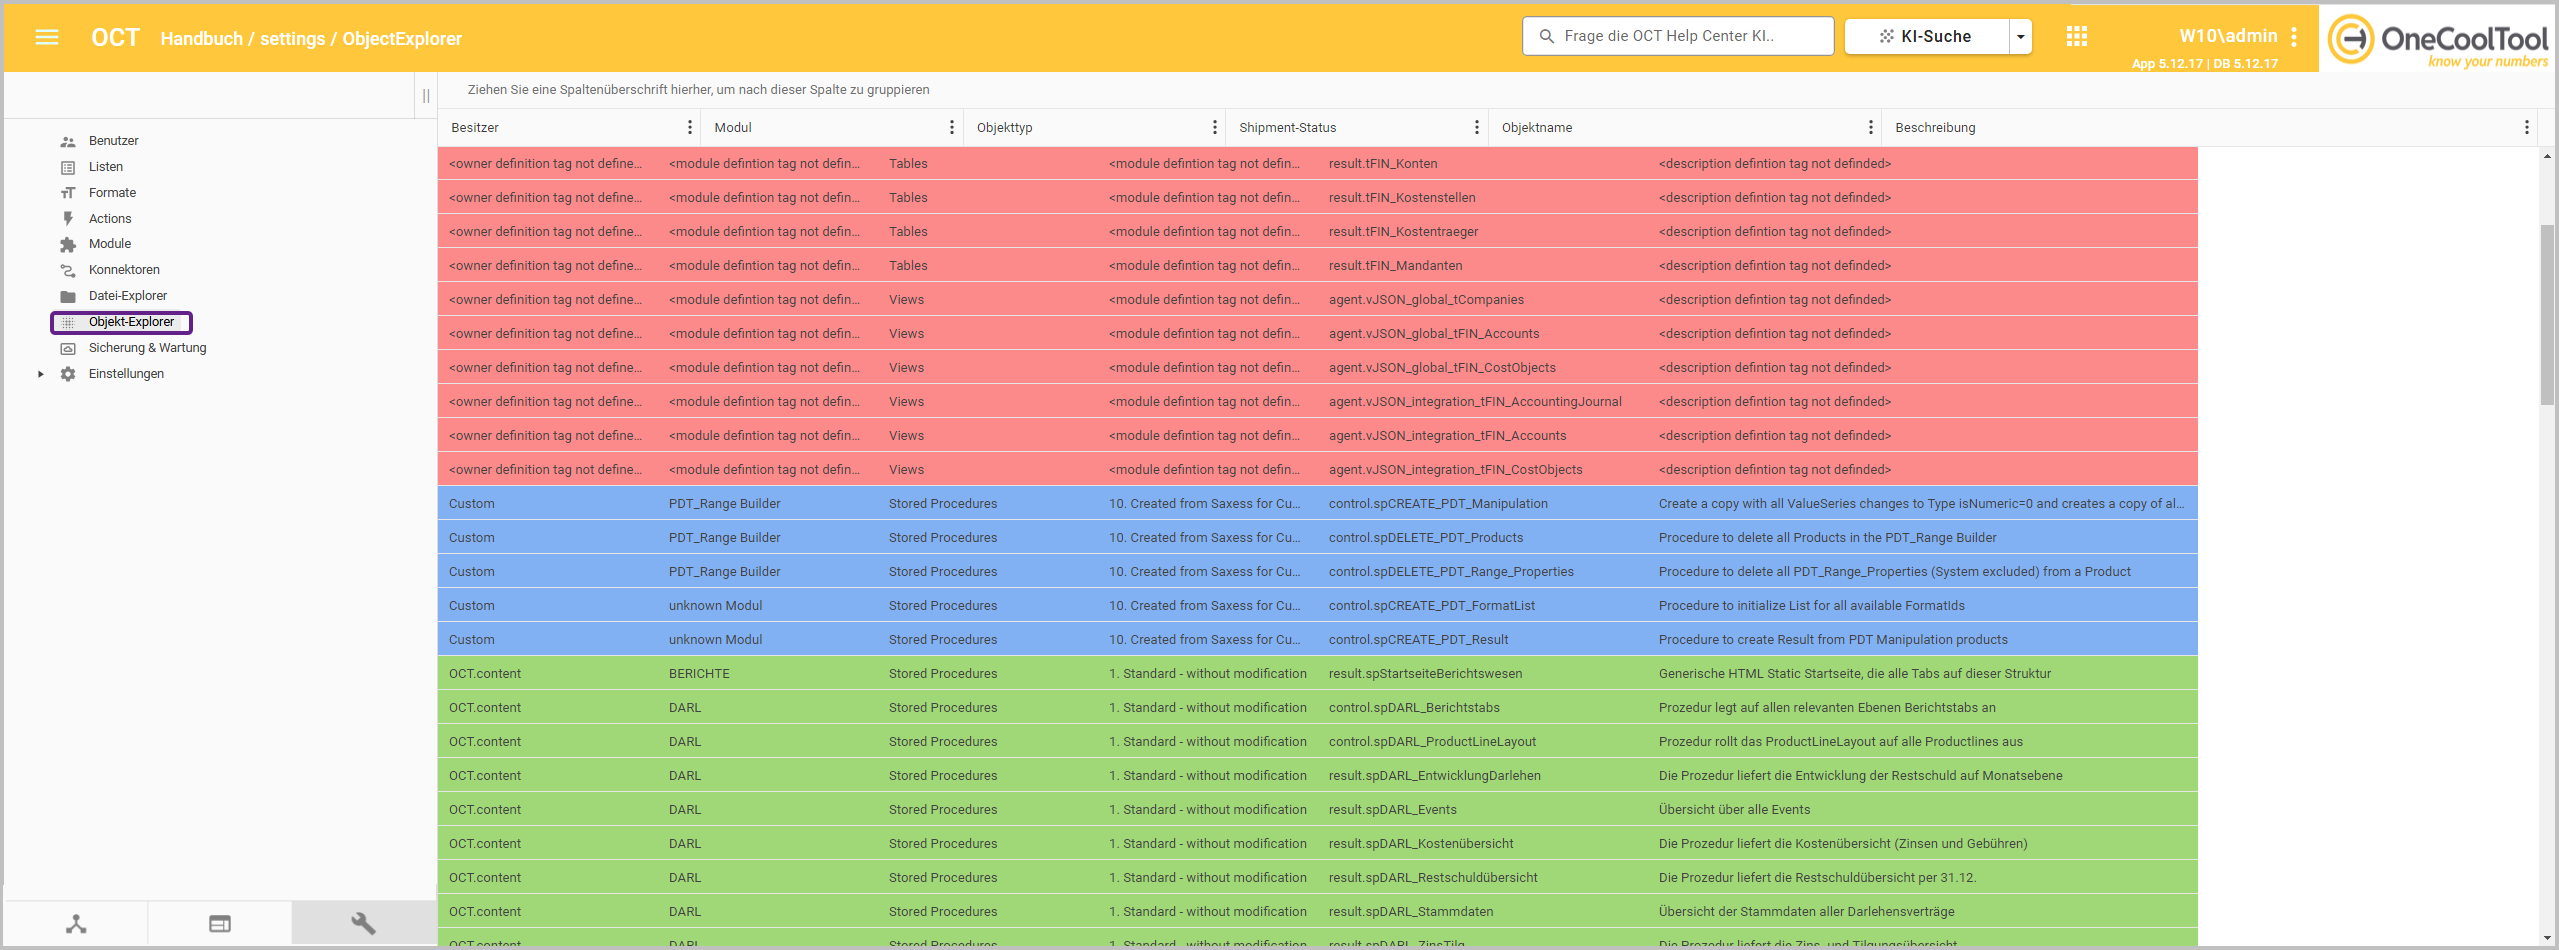Switch to the structure tree bottom tab

76,923
